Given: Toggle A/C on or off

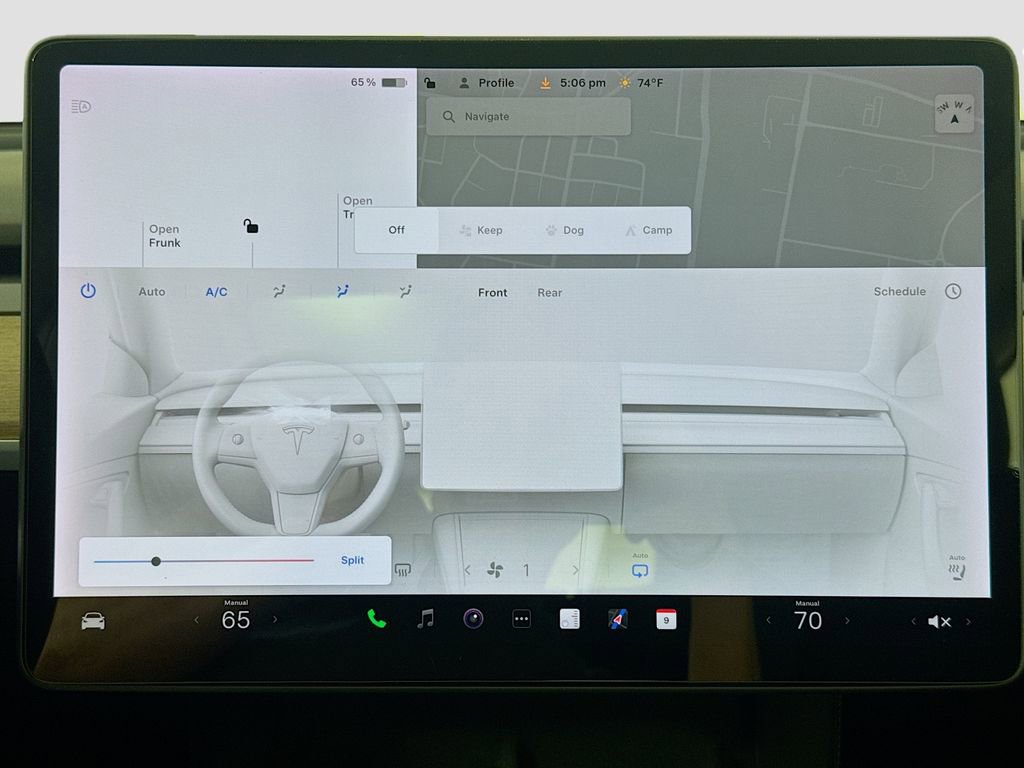Looking at the screenshot, I should click(x=216, y=291).
